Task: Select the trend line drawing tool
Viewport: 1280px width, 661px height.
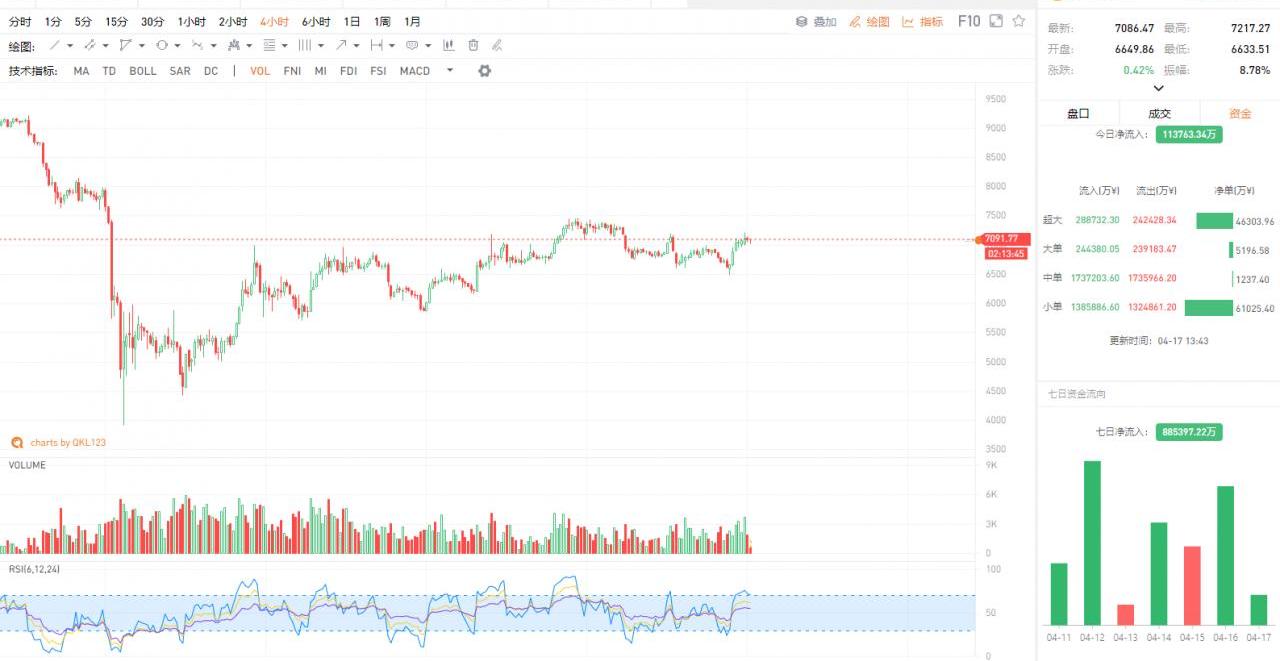Action: tap(55, 45)
